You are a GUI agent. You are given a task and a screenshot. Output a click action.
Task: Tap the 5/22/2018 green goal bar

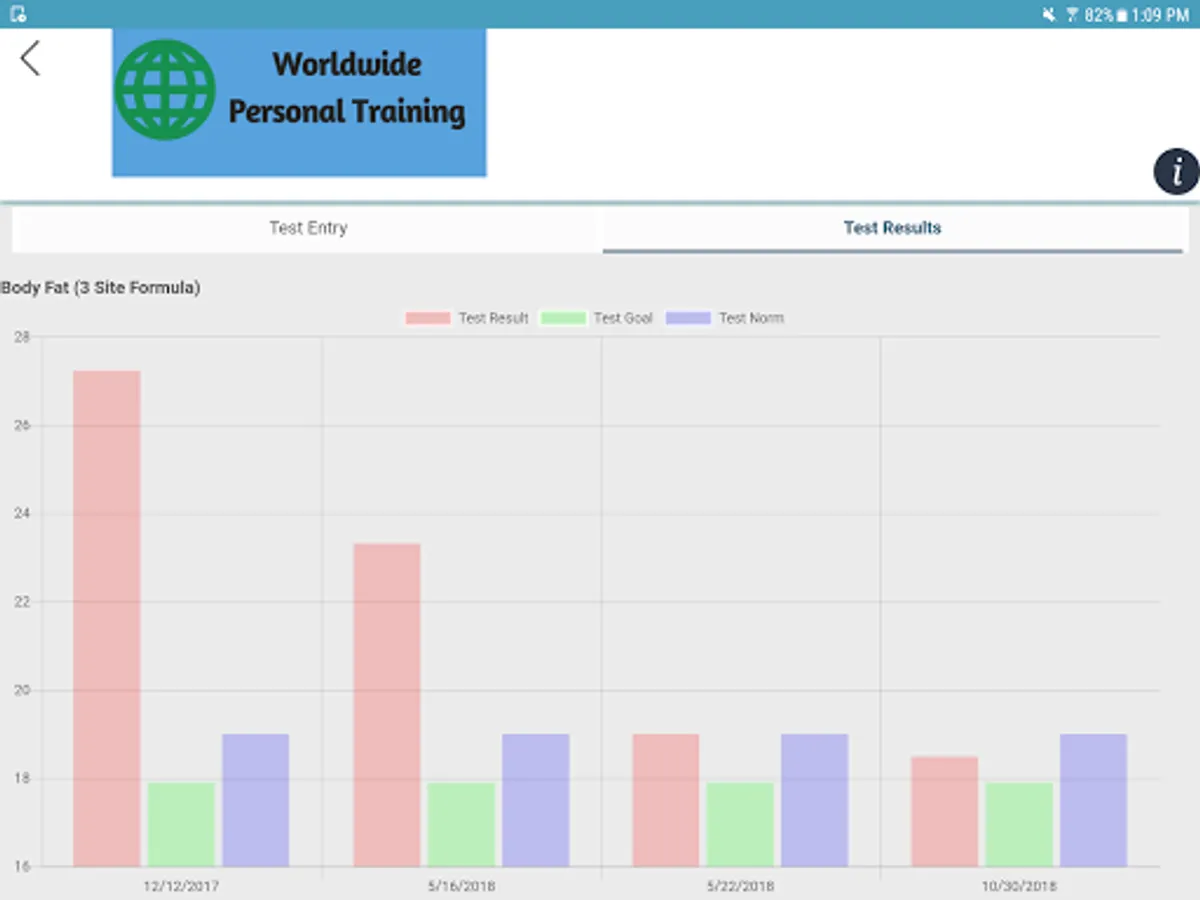tap(740, 824)
